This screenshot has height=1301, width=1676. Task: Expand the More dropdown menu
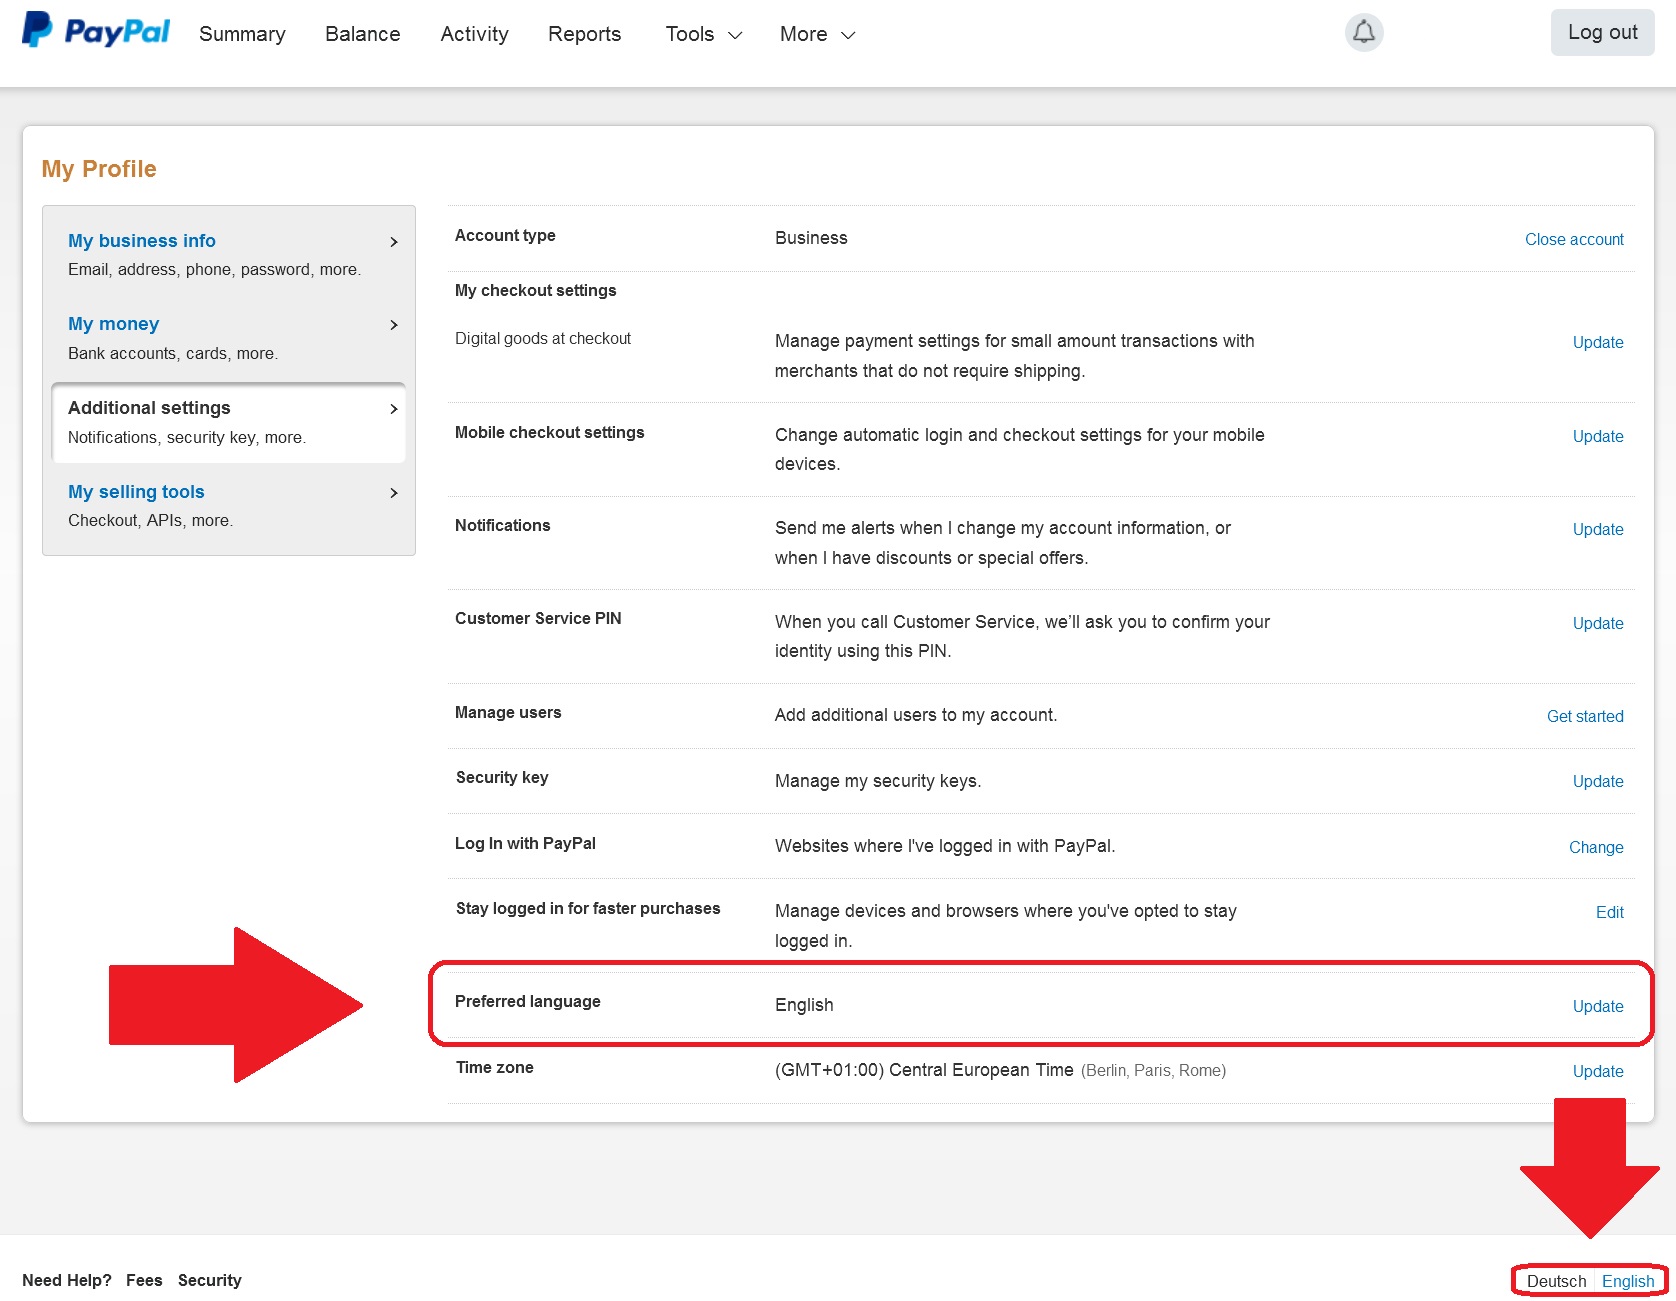817,34
